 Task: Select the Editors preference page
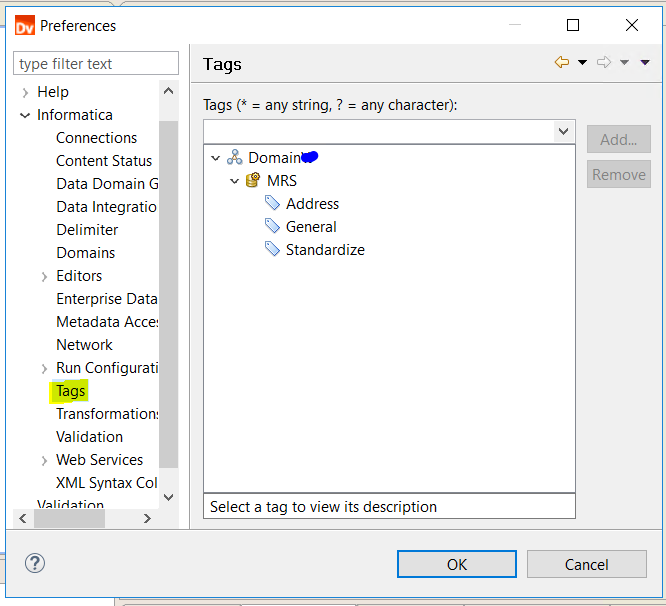point(79,276)
